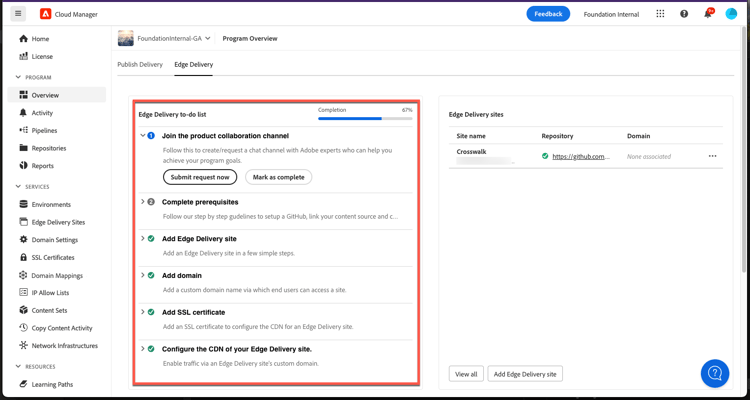This screenshot has height=400, width=750.
Task: Click the 67% completion value
Action: 407,110
